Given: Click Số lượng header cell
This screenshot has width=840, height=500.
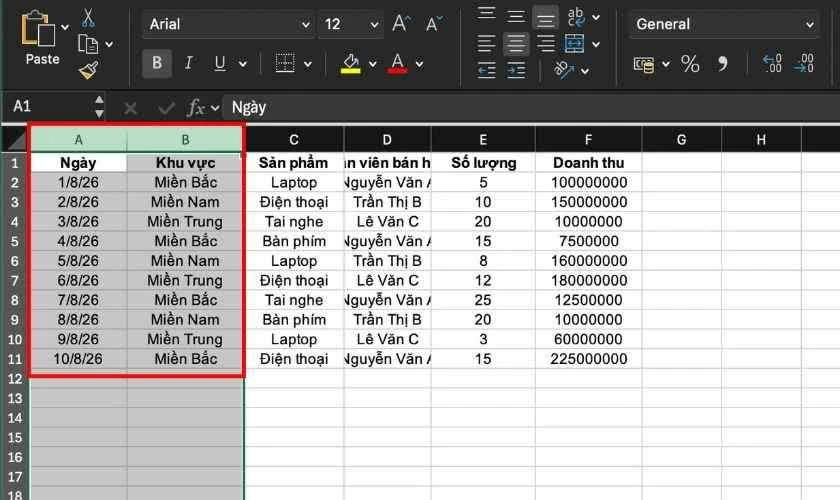Looking at the screenshot, I should [483, 162].
